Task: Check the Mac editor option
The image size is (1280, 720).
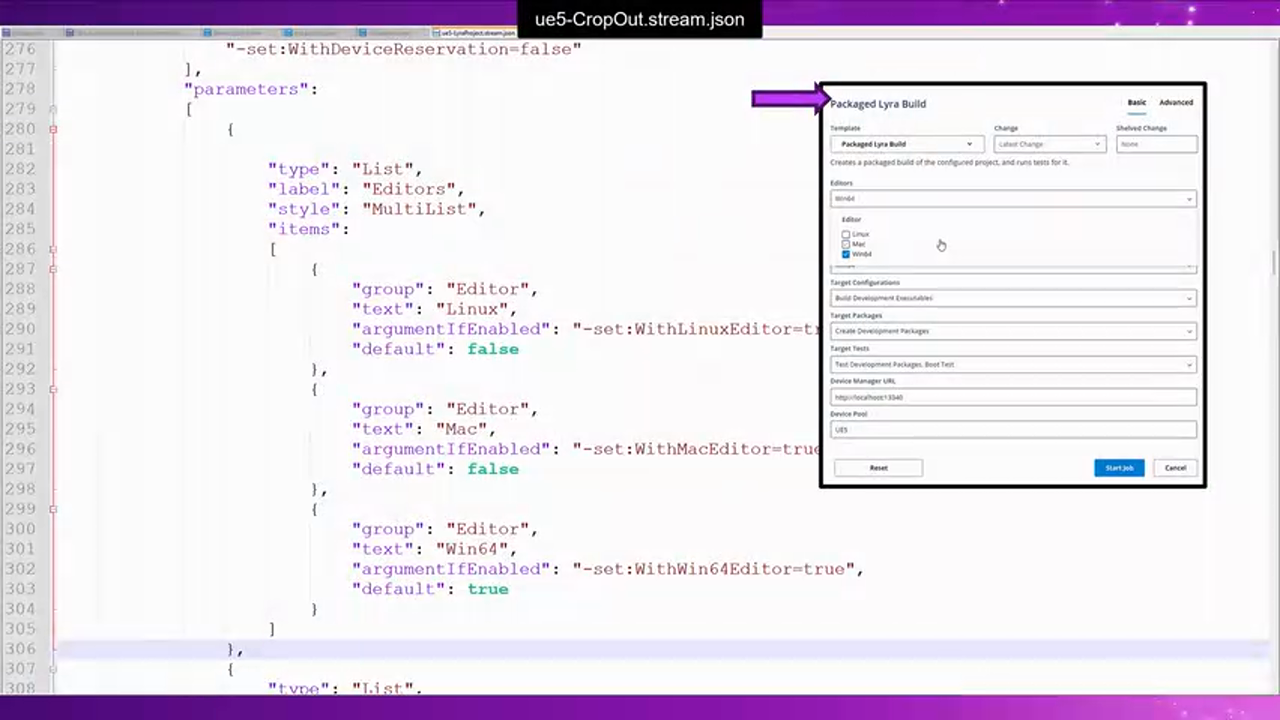Action: [846, 244]
